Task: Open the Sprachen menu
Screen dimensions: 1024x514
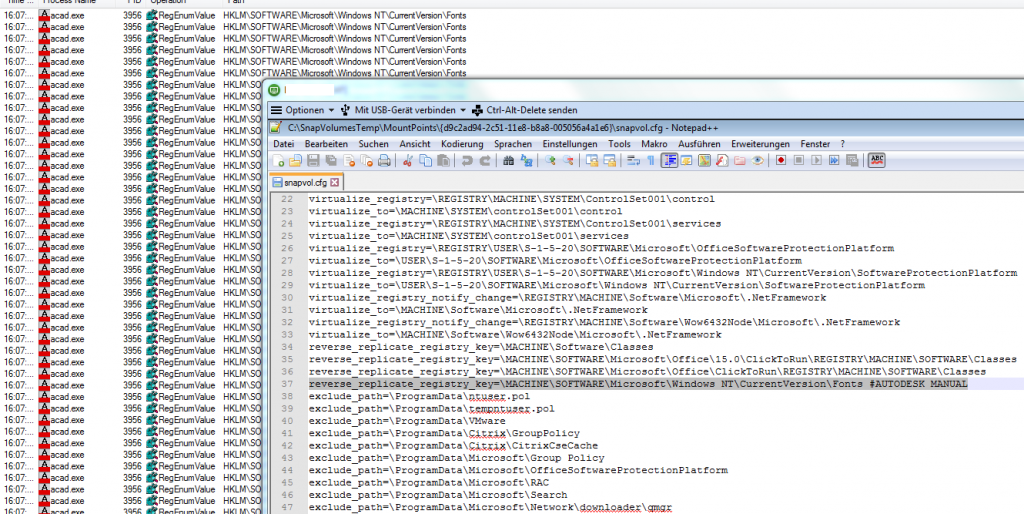Action: 513,144
